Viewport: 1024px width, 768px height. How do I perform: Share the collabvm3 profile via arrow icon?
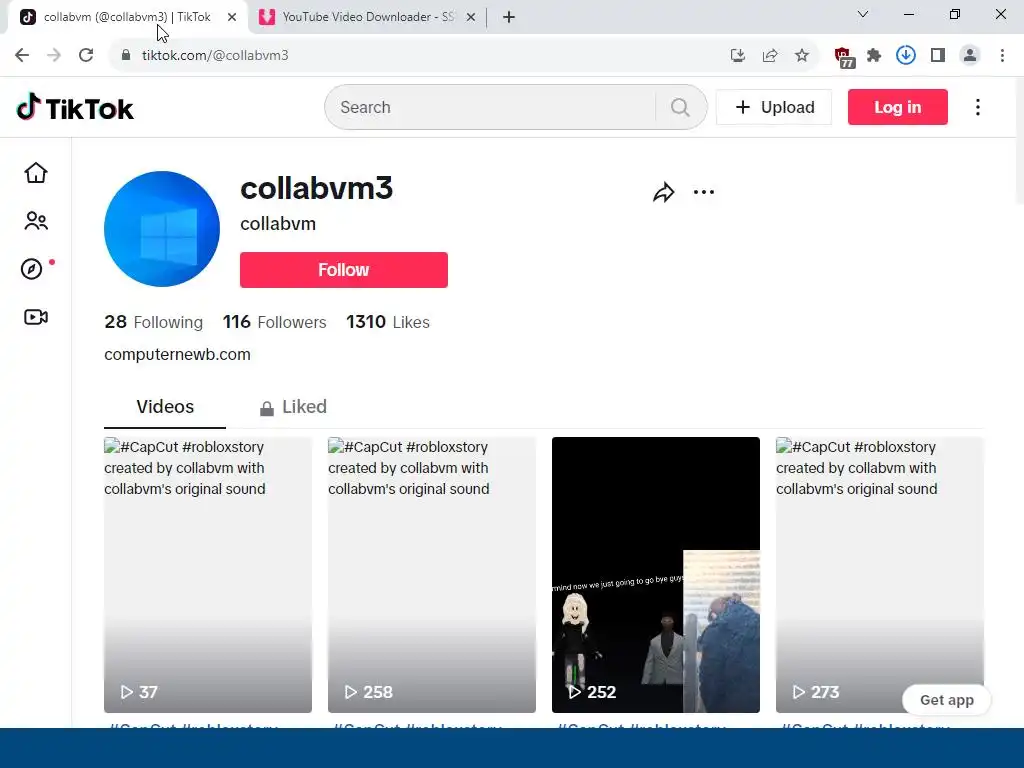(x=664, y=192)
